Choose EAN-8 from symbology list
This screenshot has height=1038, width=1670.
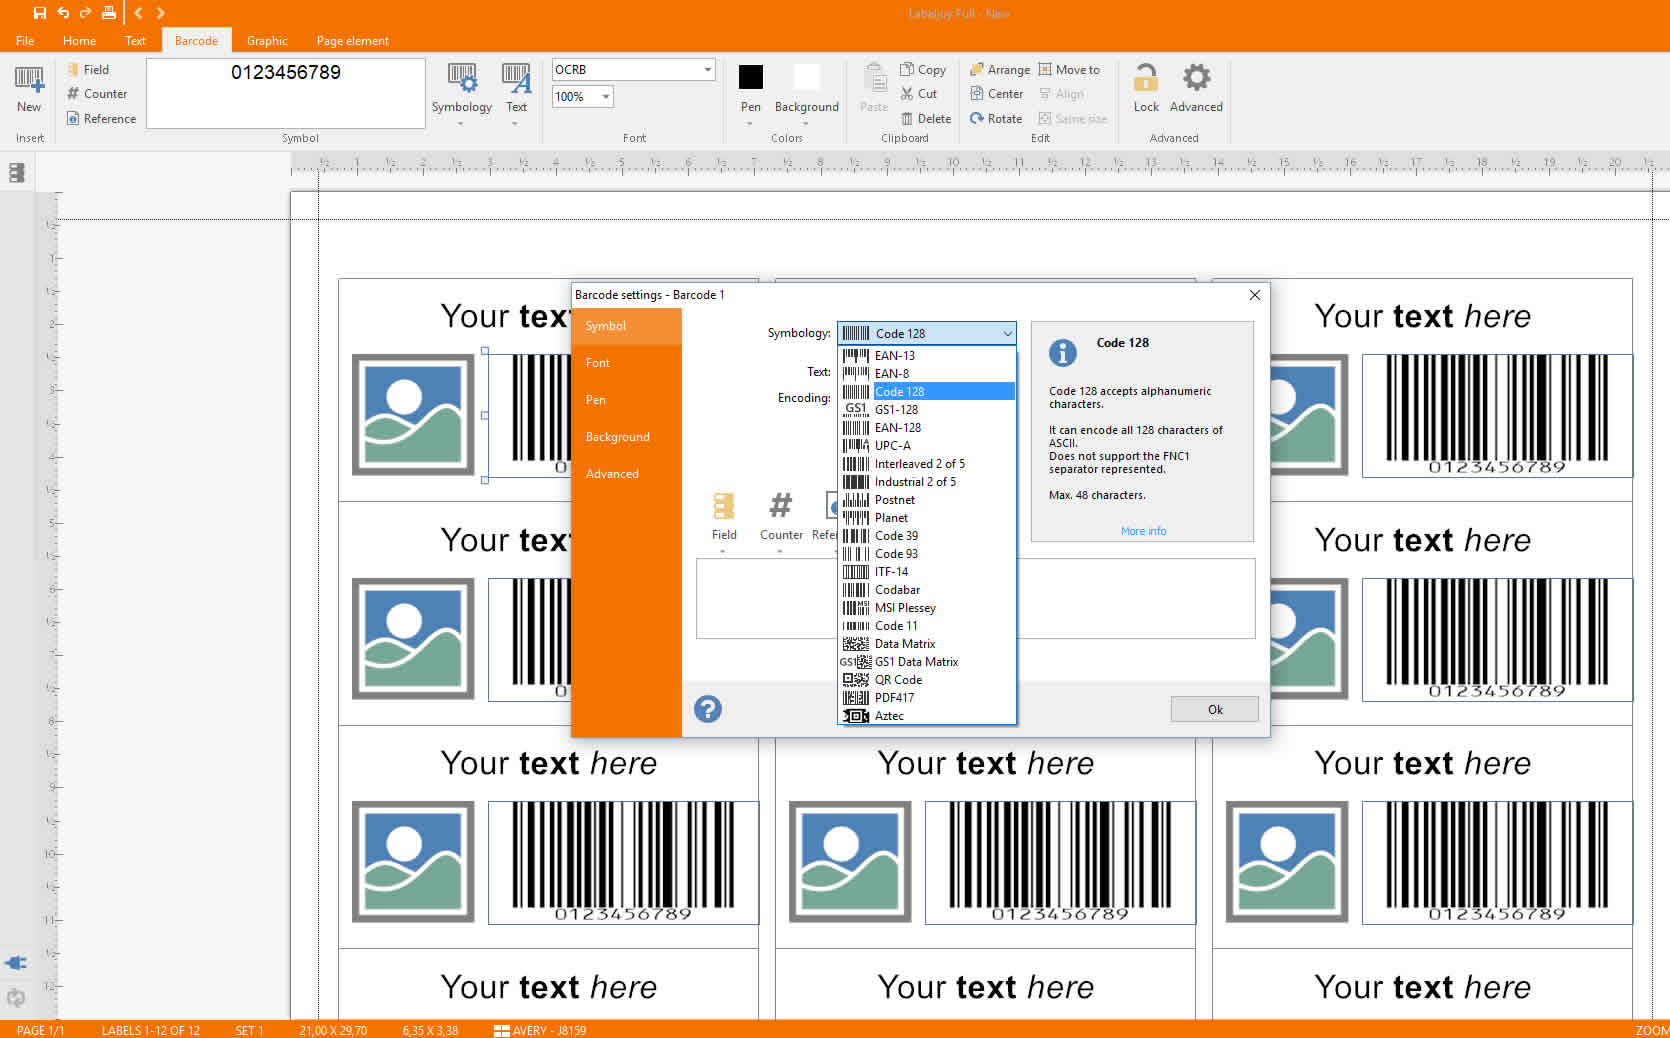pyautogui.click(x=927, y=373)
